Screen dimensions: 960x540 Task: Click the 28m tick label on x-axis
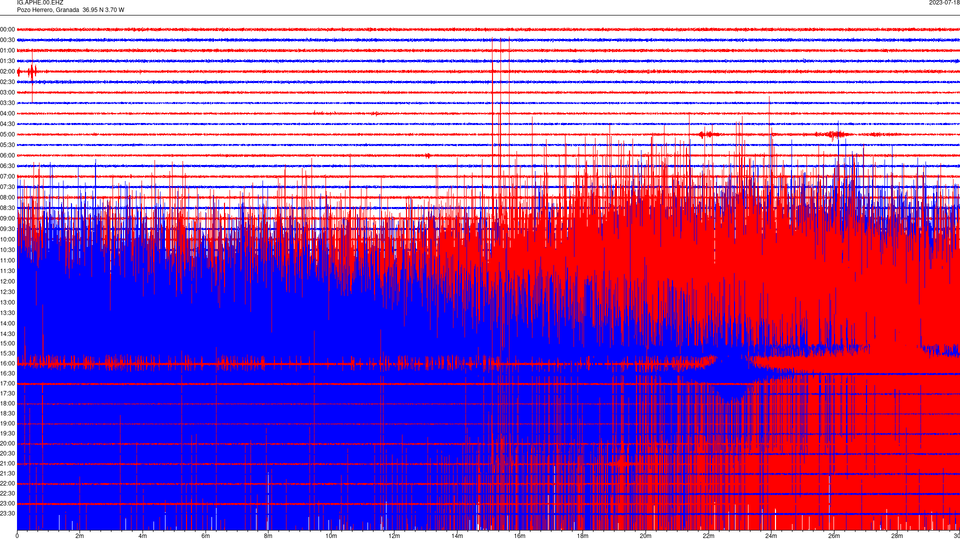pos(897,536)
